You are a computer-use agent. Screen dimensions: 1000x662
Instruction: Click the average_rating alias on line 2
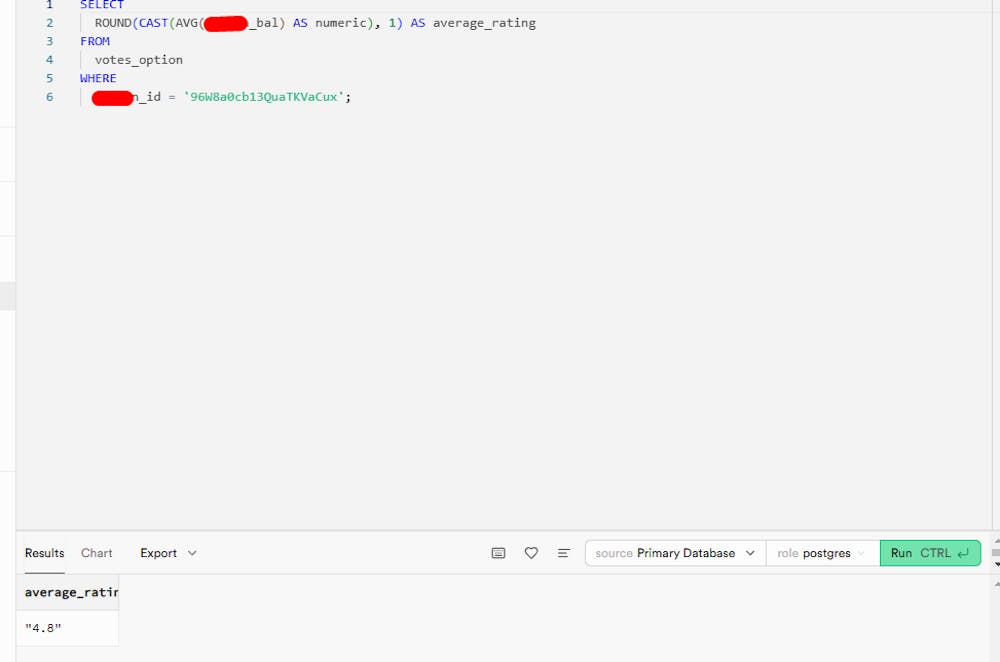point(484,23)
